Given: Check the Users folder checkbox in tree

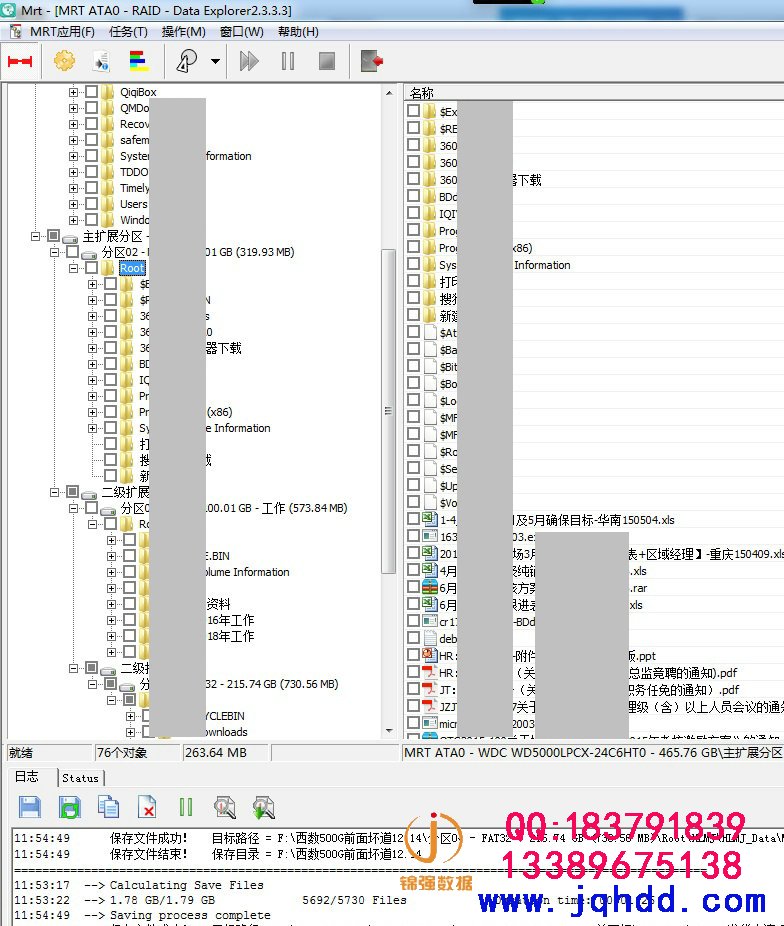Looking at the screenshot, I should (92, 204).
